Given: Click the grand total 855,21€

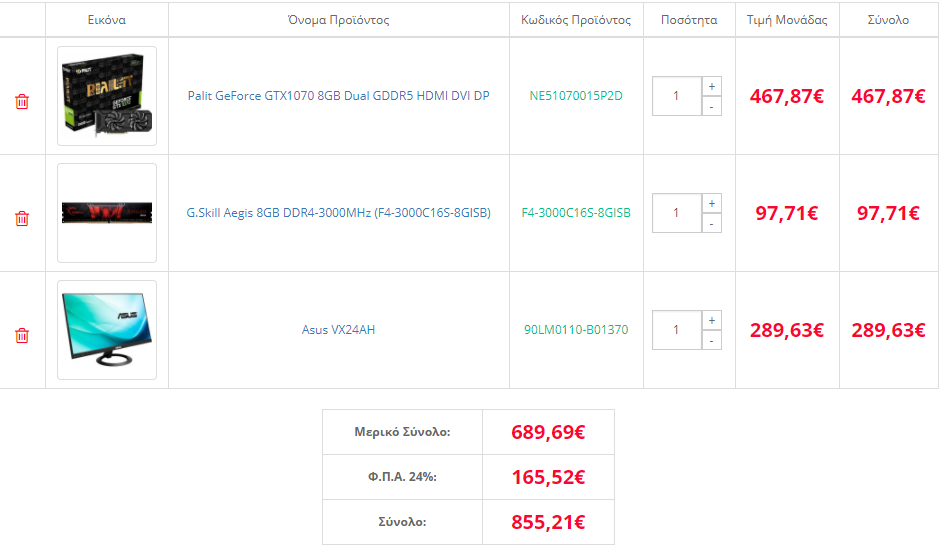Looking at the screenshot, I should (x=548, y=522).
